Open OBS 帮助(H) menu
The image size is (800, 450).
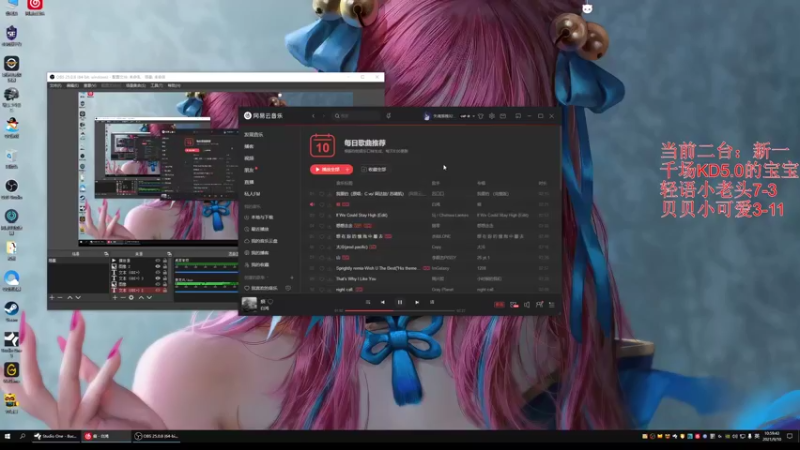pos(174,86)
